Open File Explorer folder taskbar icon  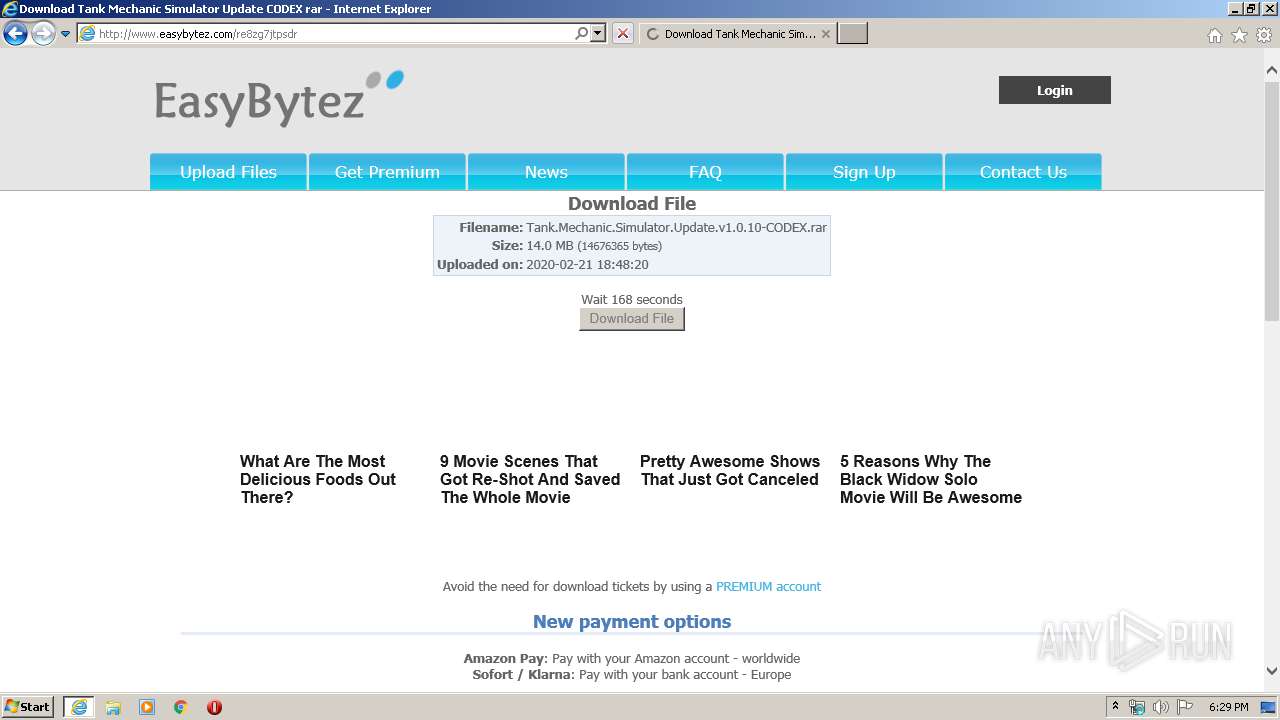click(113, 707)
